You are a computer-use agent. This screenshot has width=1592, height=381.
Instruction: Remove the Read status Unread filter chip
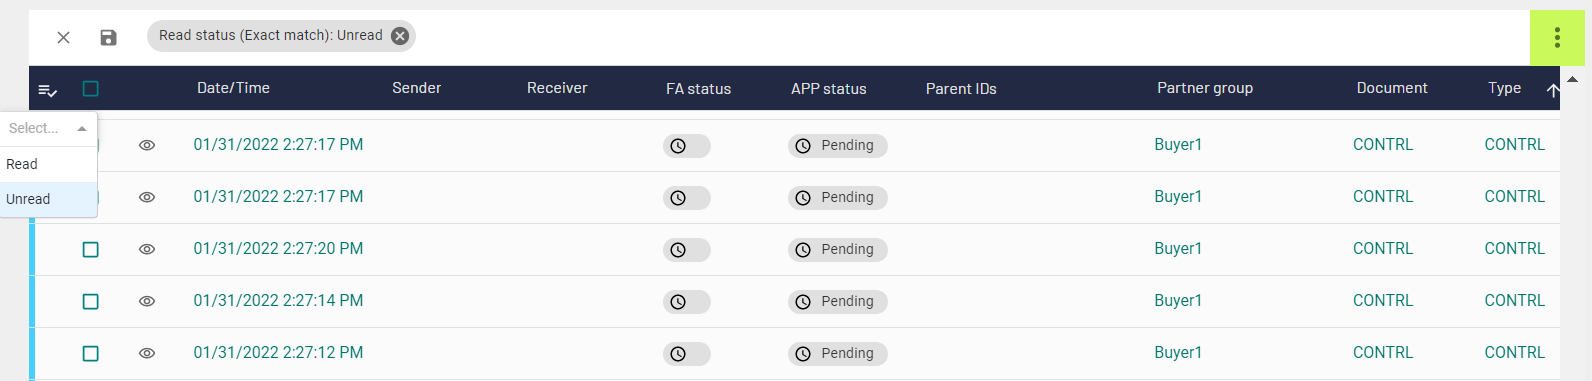coord(400,36)
